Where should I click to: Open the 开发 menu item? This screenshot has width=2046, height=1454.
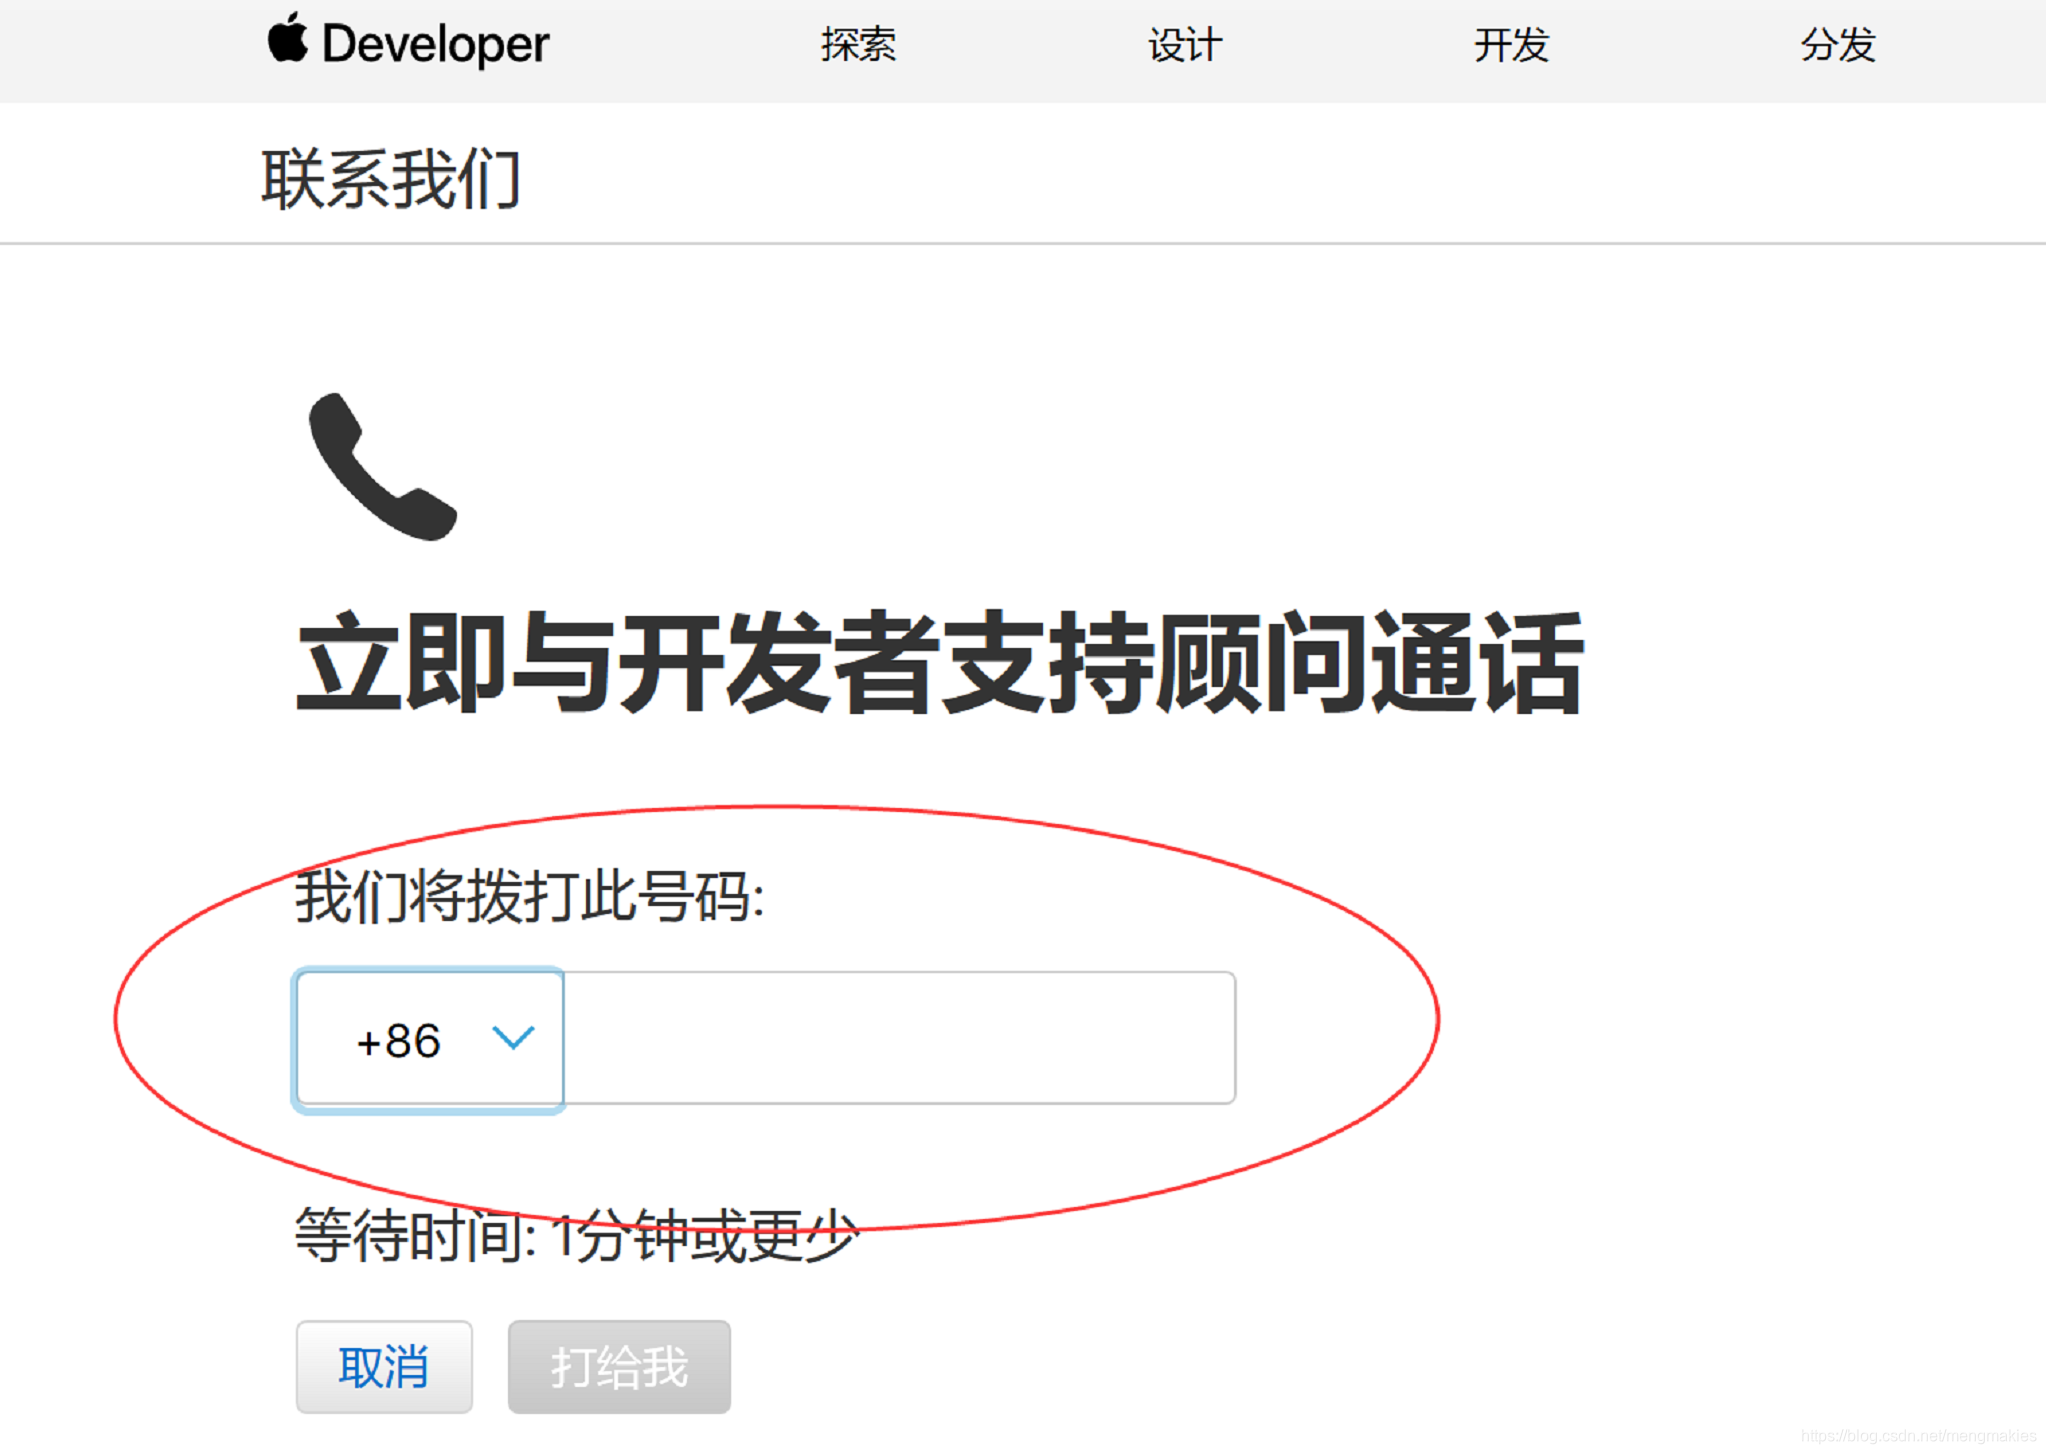1511,45
